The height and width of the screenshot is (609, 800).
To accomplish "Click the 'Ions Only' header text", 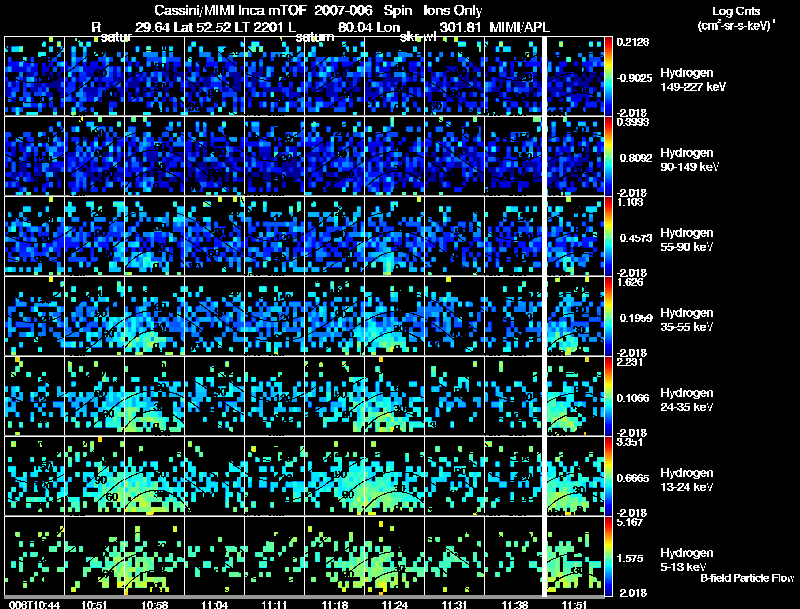I will pyautogui.click(x=453, y=11).
